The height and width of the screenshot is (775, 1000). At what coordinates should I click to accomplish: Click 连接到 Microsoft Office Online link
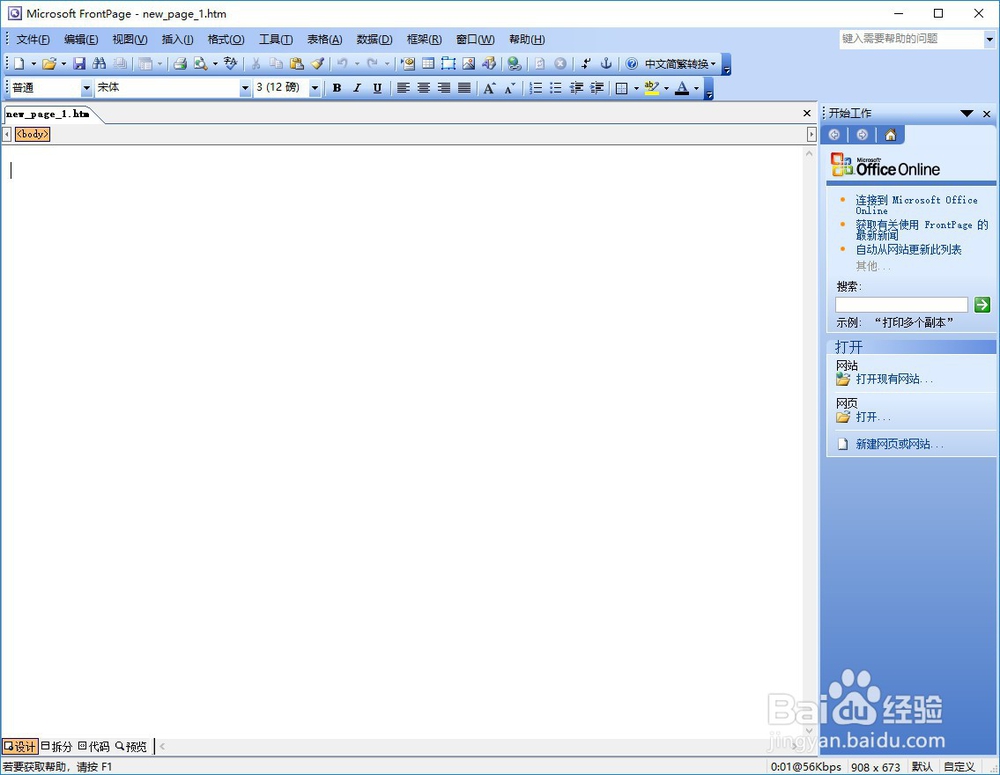point(916,205)
